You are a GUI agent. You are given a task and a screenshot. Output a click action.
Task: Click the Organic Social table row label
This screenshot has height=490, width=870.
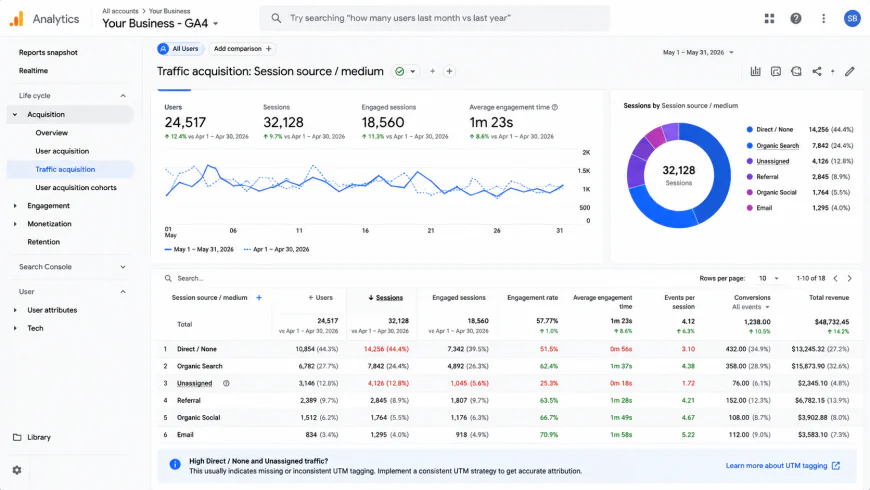pyautogui.click(x=199, y=417)
